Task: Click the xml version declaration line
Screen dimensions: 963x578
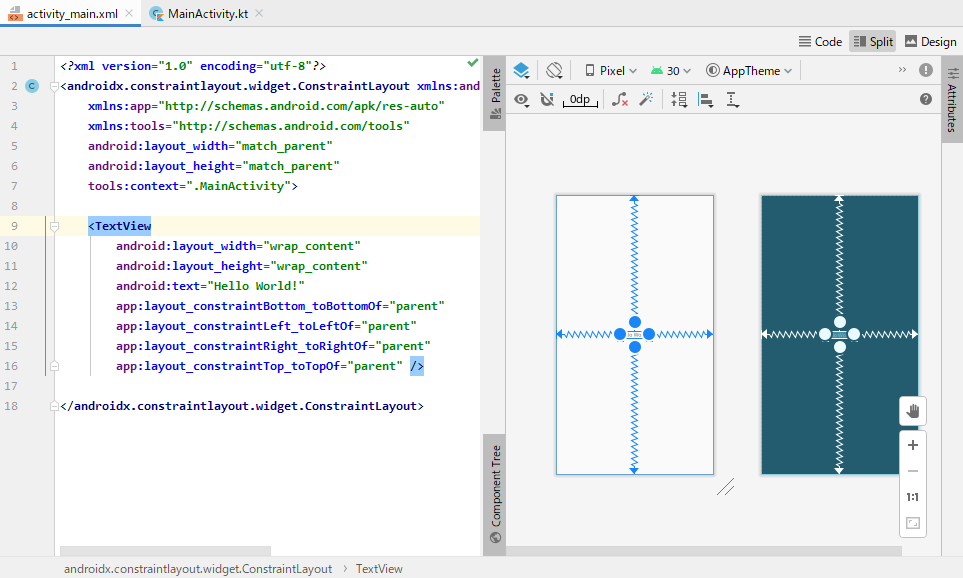Action: (x=193, y=66)
